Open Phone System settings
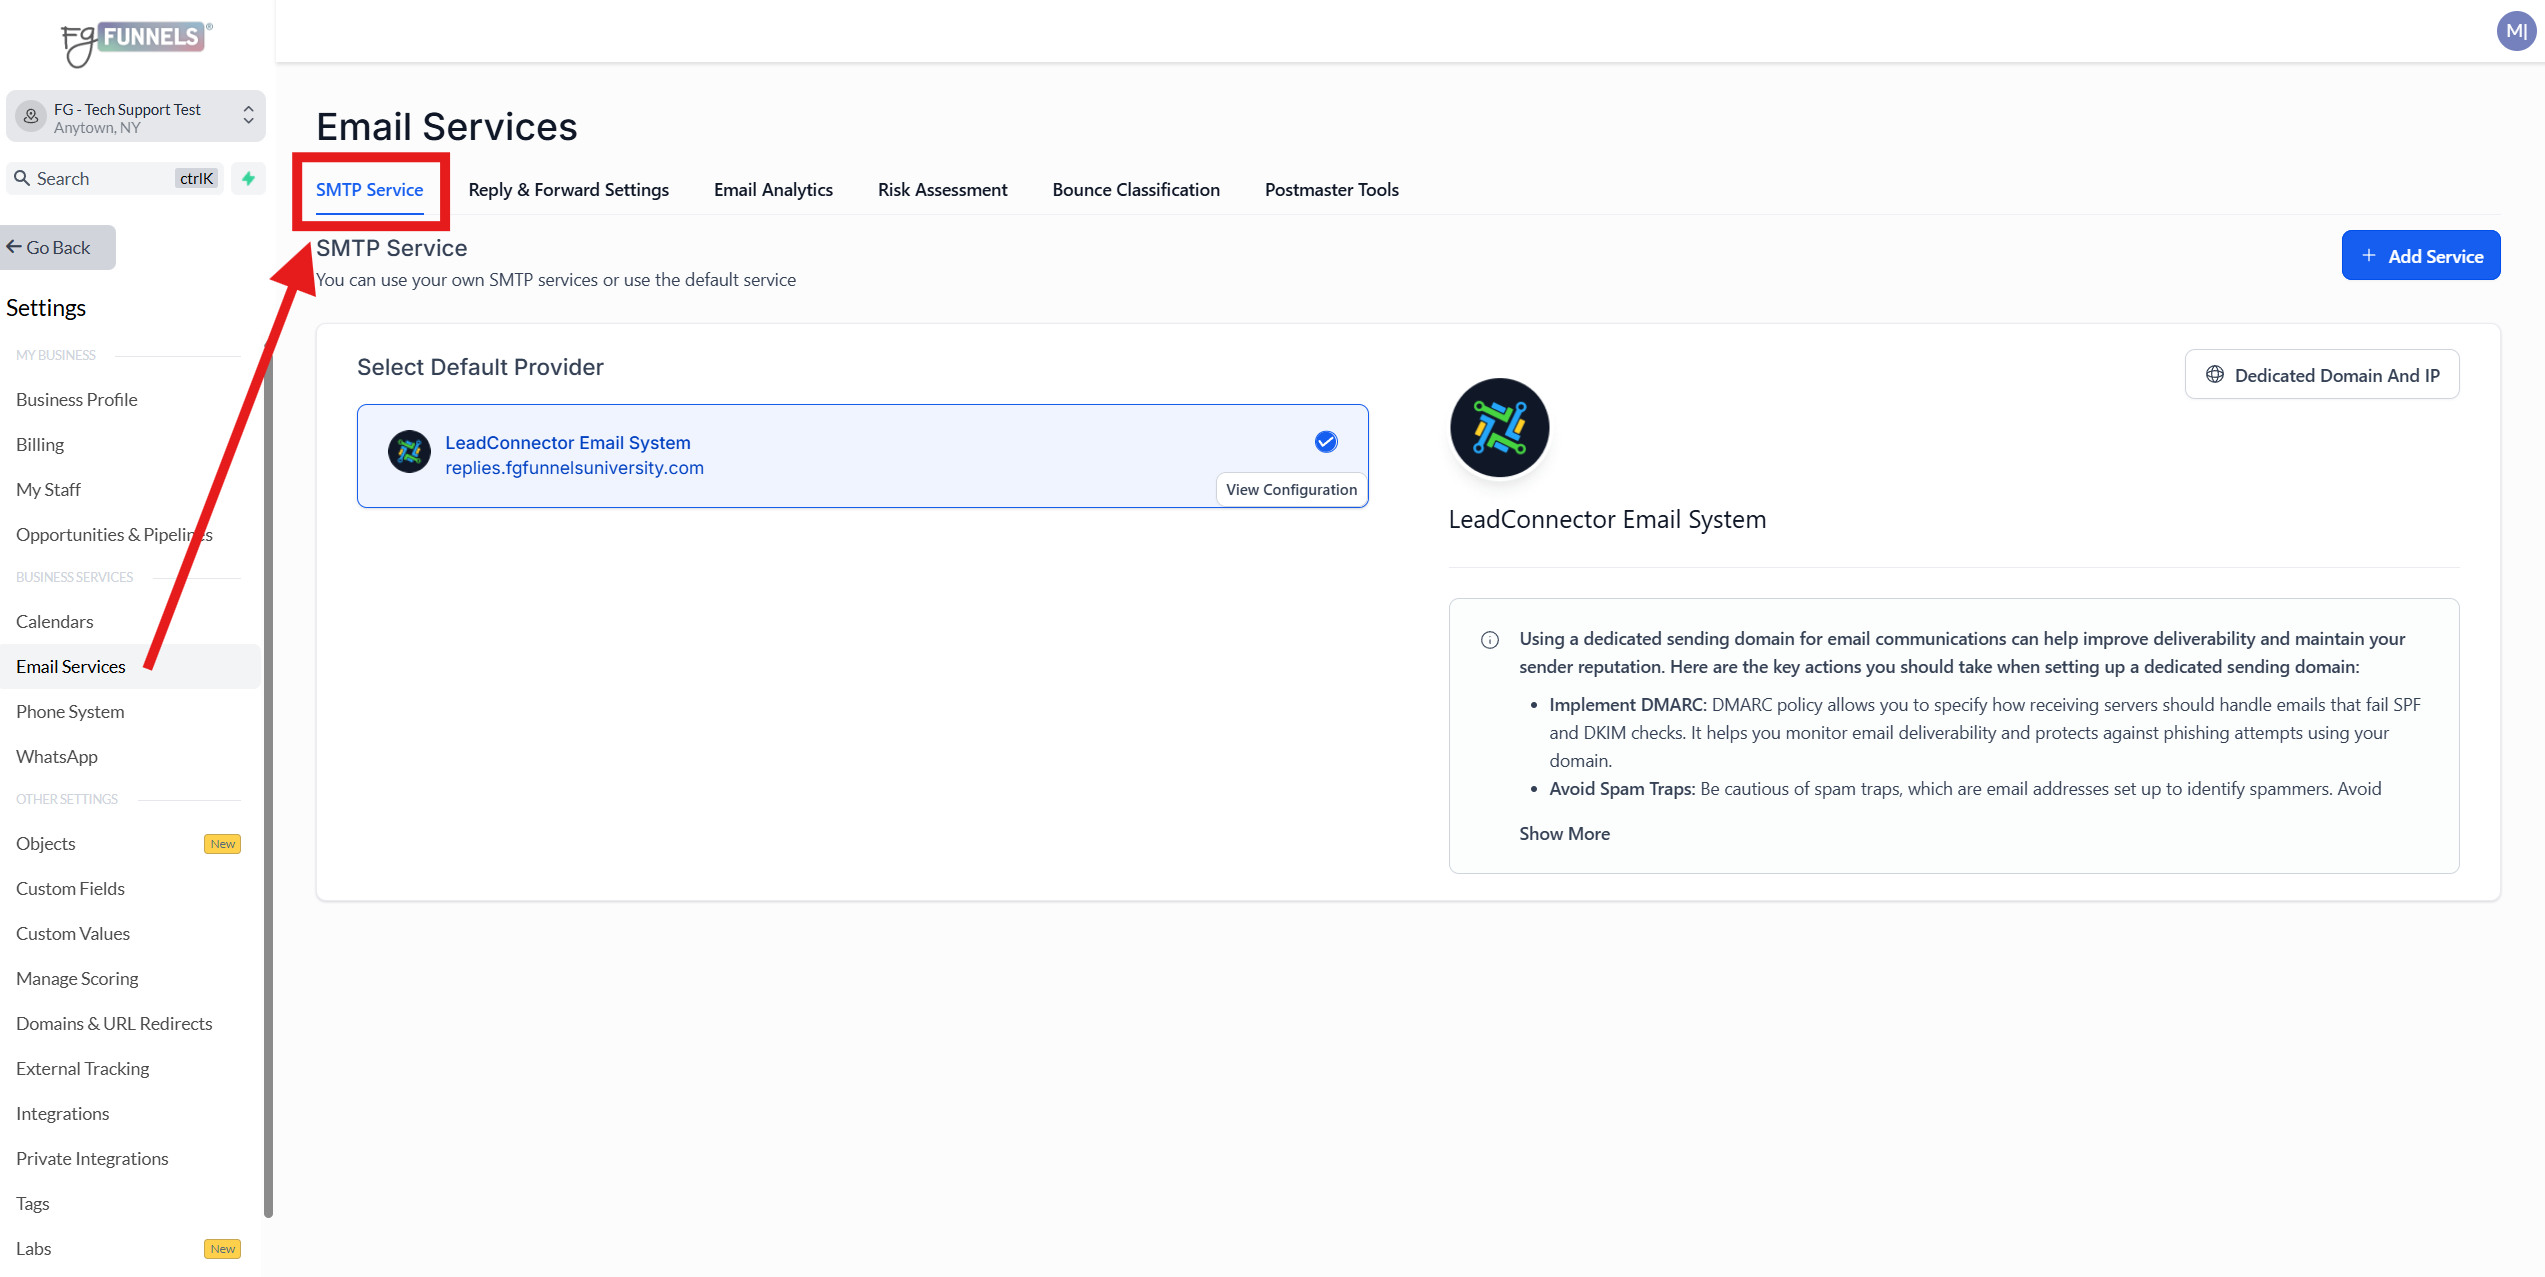Screen dimensions: 2545x1277 pyautogui.click(x=70, y=711)
